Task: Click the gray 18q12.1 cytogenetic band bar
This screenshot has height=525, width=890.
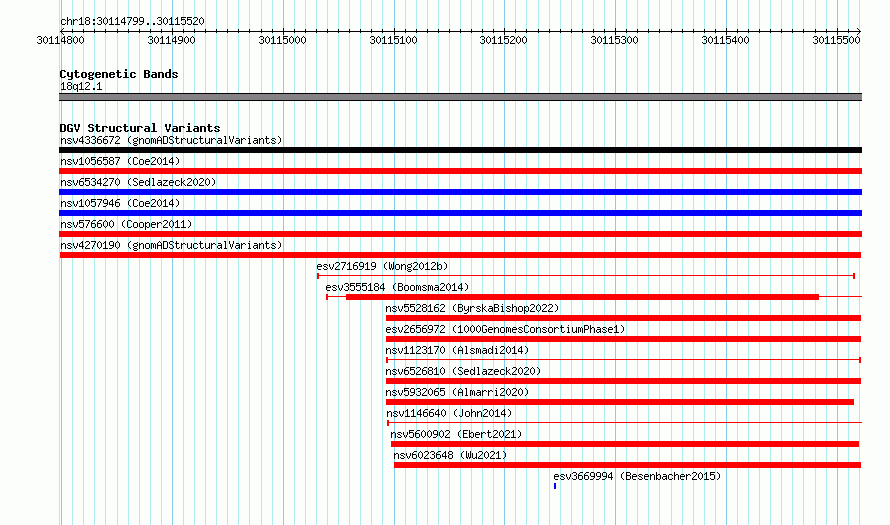Action: click(460, 97)
